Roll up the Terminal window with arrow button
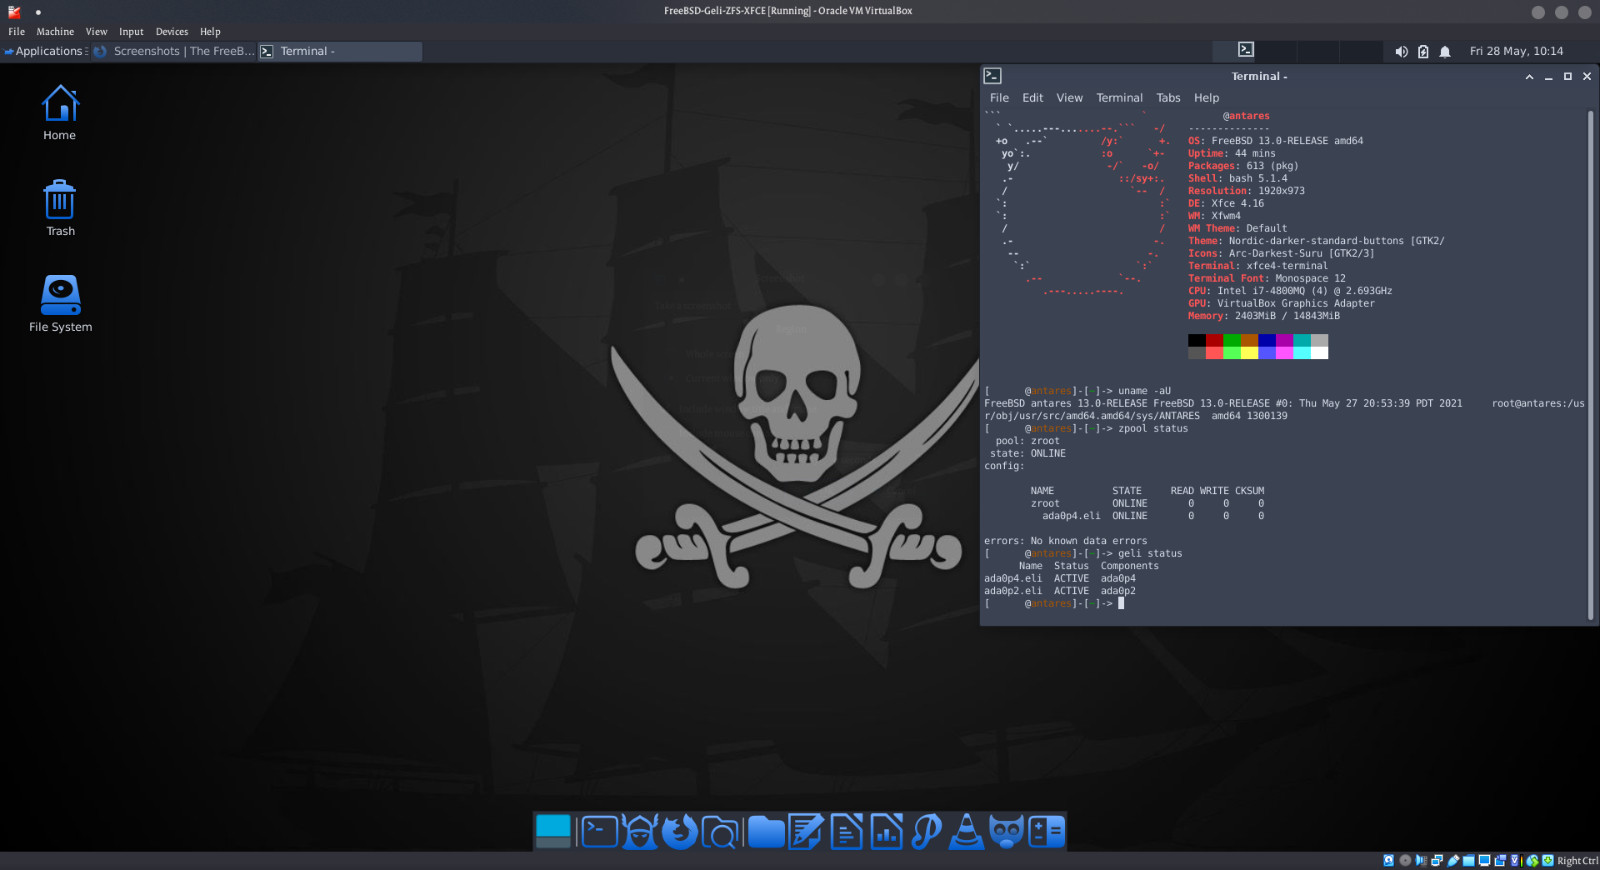 click(x=1529, y=76)
